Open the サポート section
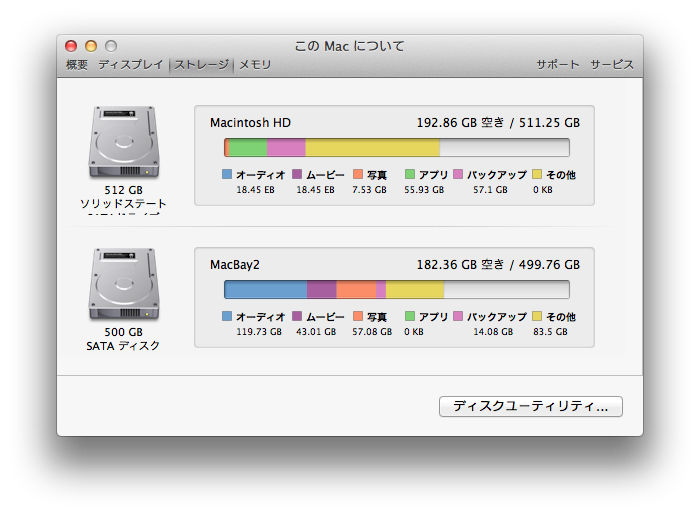700x515 pixels. click(558, 65)
